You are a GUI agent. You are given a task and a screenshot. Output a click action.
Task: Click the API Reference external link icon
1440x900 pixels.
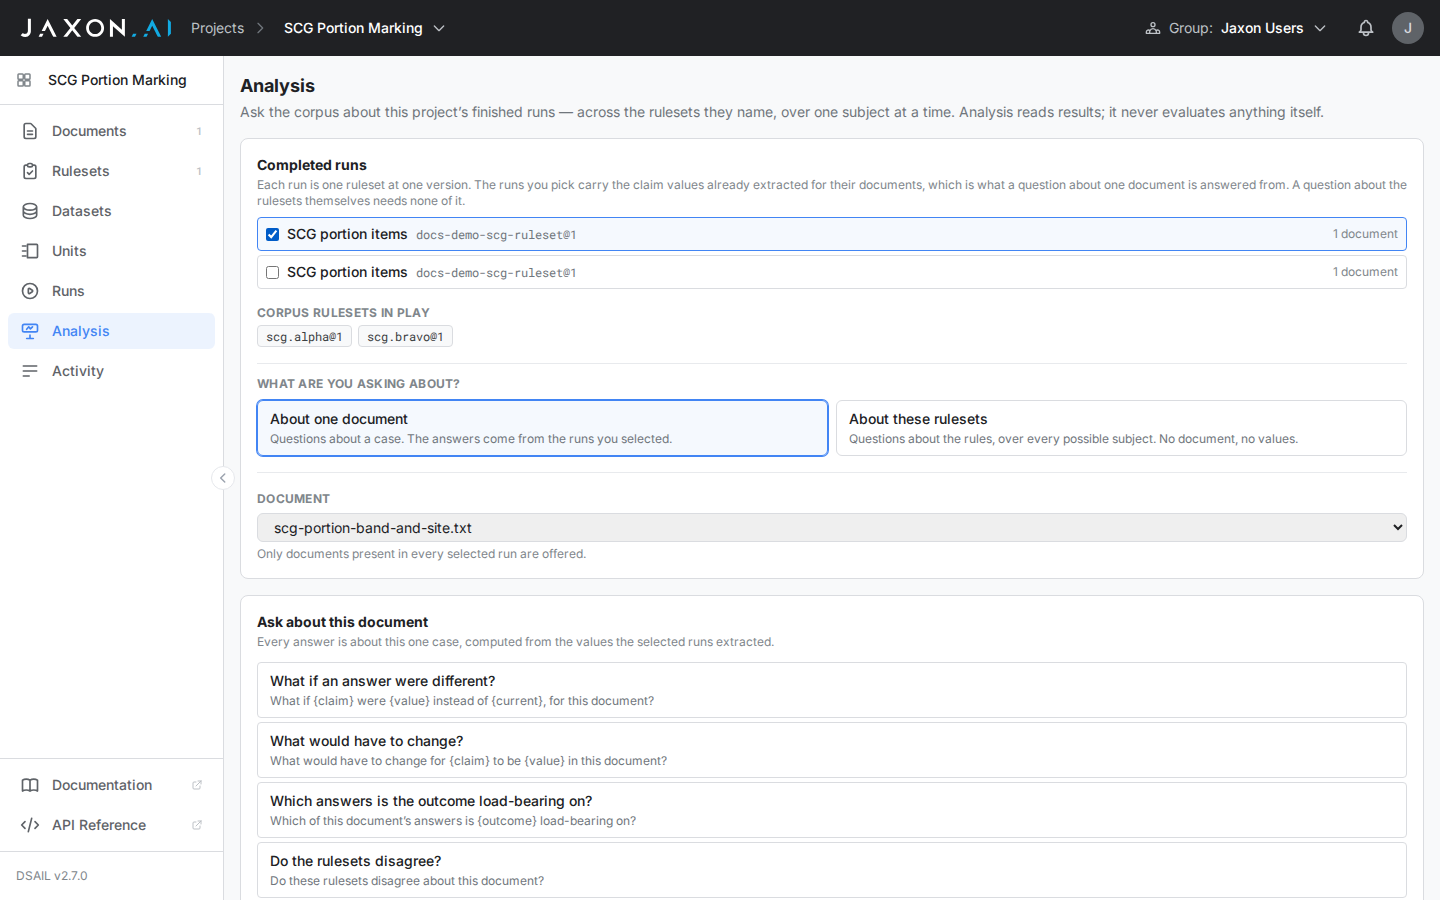coord(197,825)
